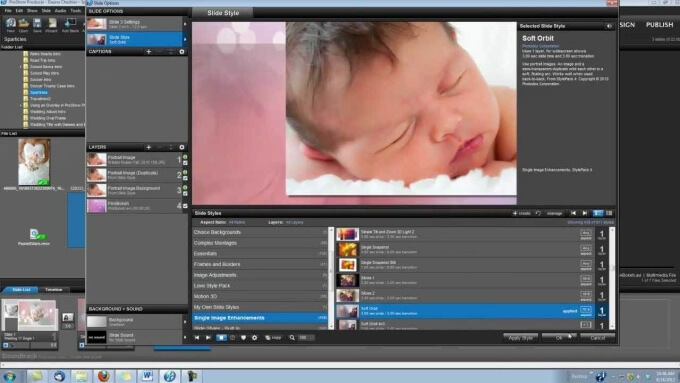680x383 pixels.
Task: Expand the Slide Sound options arrow
Action: 185,337
